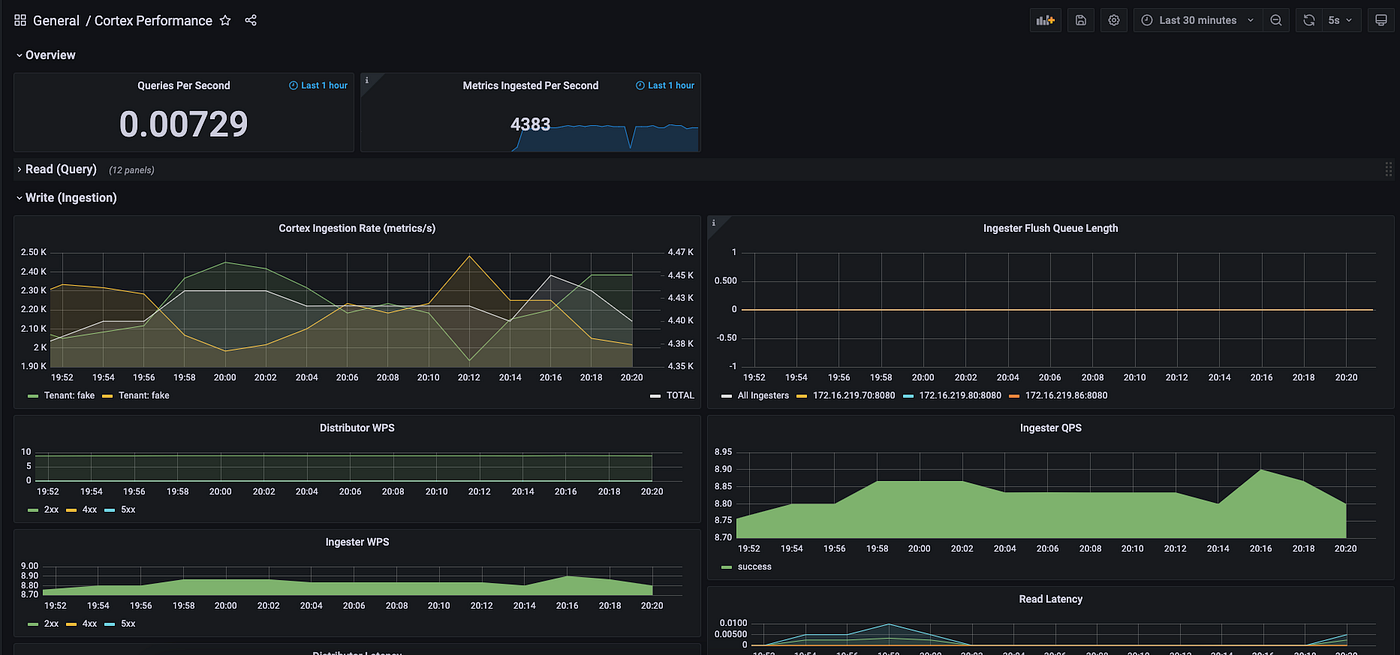Viewport: 1400px width, 655px height.
Task: Add a new panel to the dashboard
Action: 1045,19
